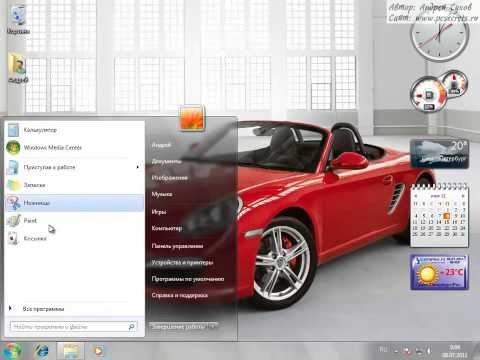Viewport: 480px width, 360px height.
Task: Click the Завершение работы button
Action: click(178, 326)
